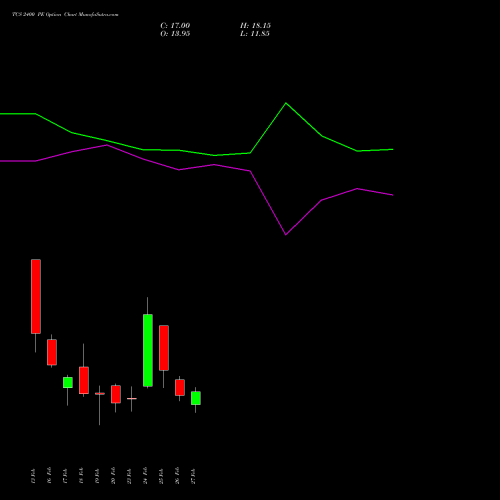The width and height of the screenshot is (500, 500).
Task: Click the close value 'C: 17.00'
Action: [x=175, y=25]
